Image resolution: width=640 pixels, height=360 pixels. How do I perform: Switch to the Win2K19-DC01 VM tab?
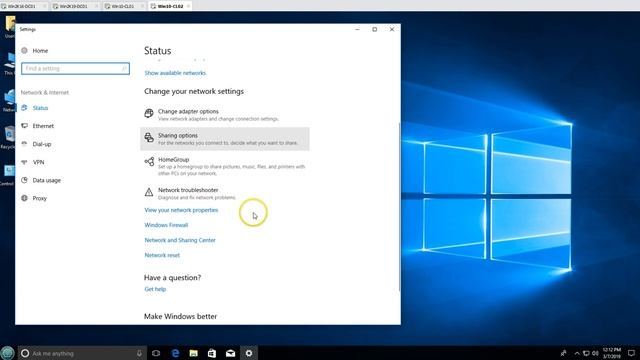click(x=73, y=6)
